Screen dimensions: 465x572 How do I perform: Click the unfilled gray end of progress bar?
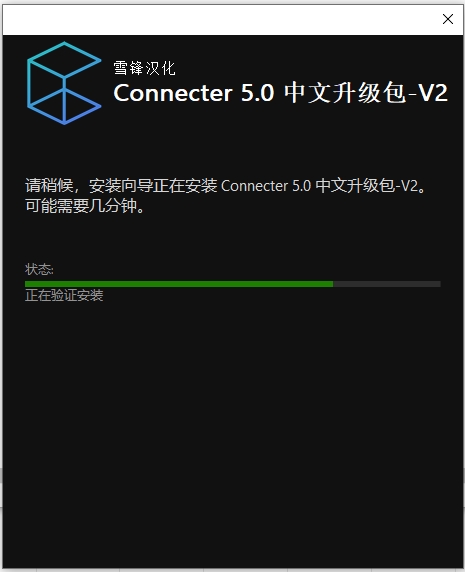[x=387, y=284]
